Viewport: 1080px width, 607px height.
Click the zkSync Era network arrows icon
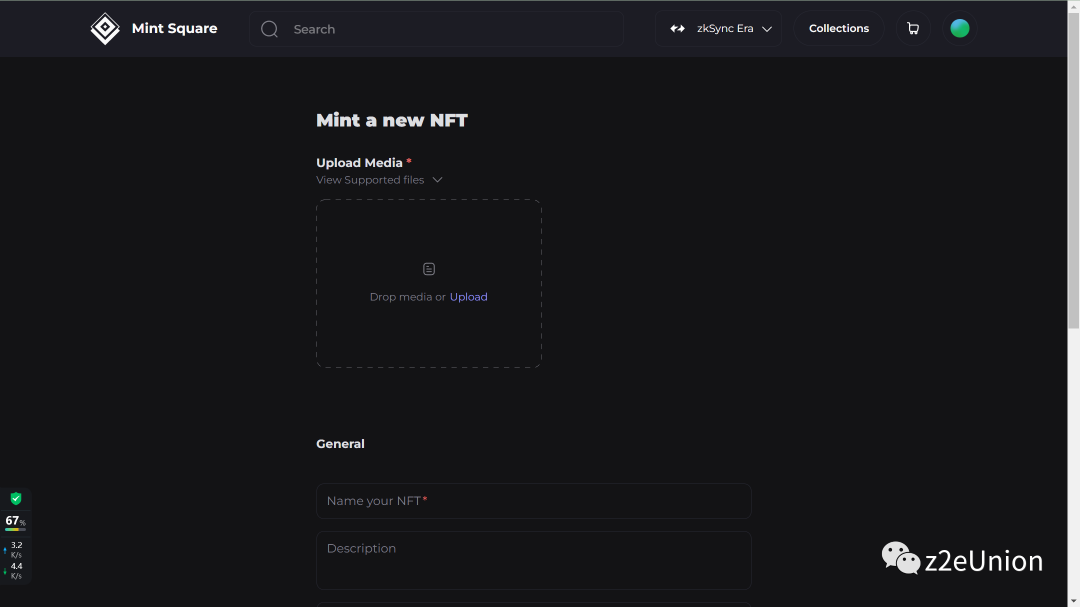click(677, 29)
